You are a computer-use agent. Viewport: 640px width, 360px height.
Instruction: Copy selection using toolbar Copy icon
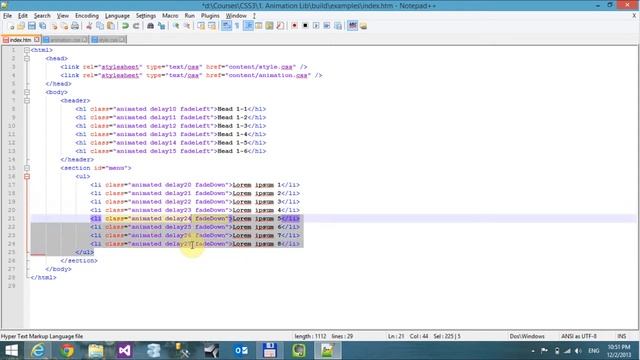click(x=100, y=26)
